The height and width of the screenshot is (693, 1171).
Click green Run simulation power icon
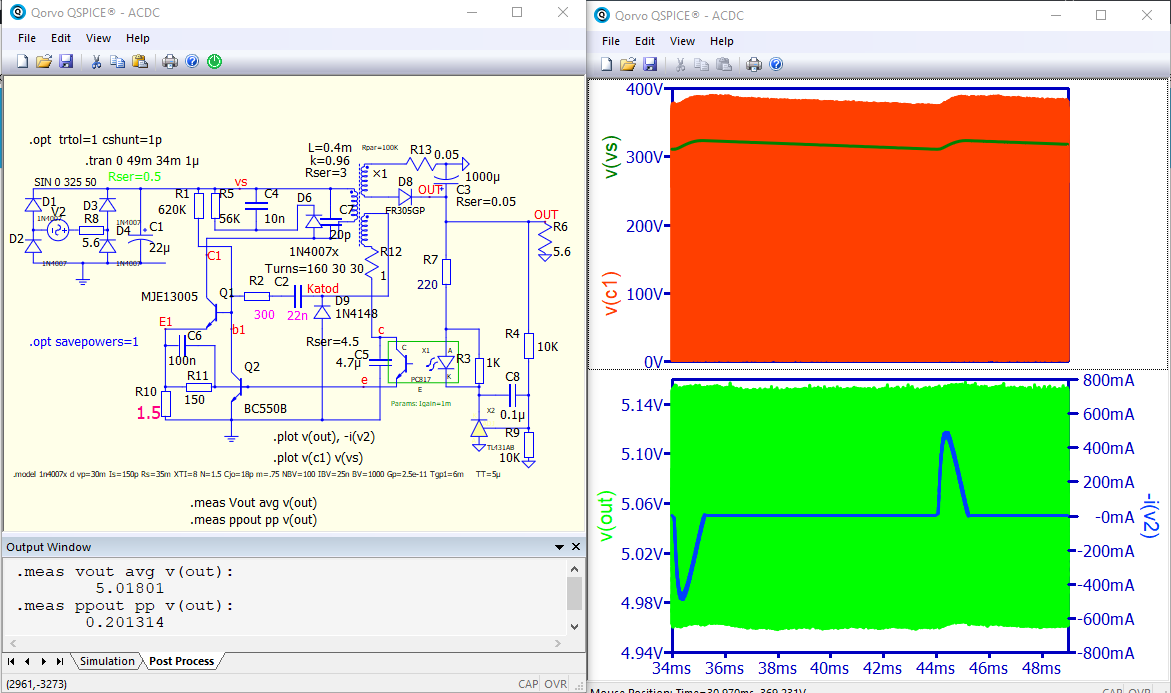[x=214, y=61]
